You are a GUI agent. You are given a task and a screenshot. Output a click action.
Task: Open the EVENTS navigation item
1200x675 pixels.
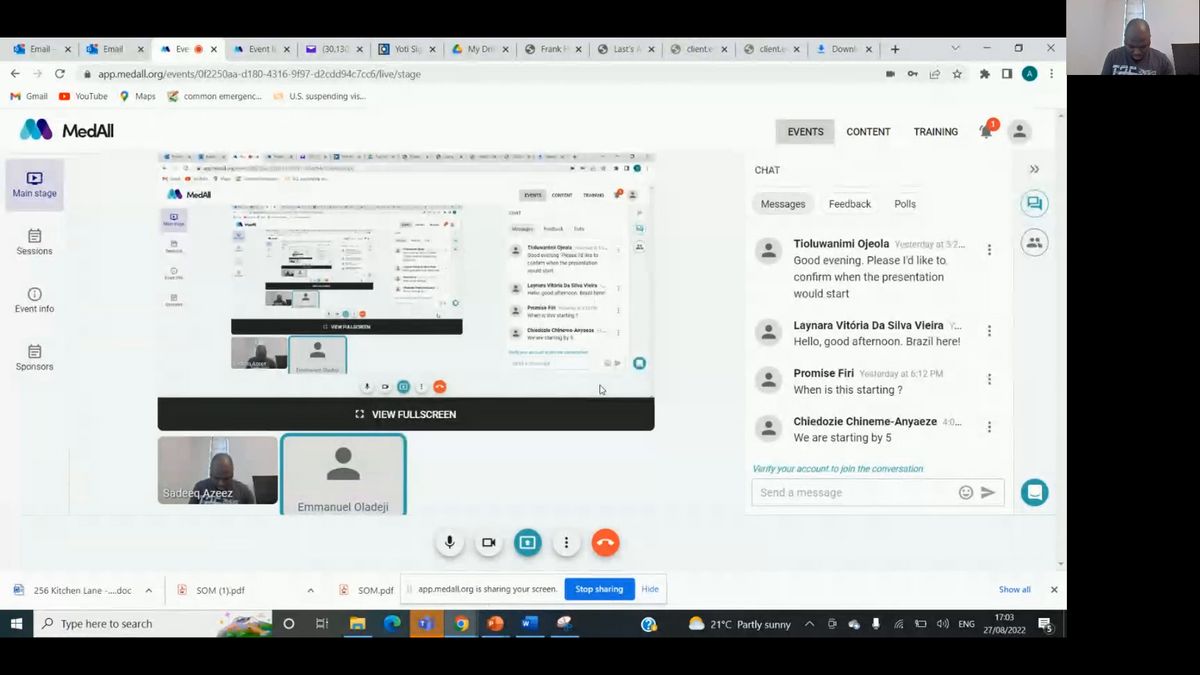805,132
